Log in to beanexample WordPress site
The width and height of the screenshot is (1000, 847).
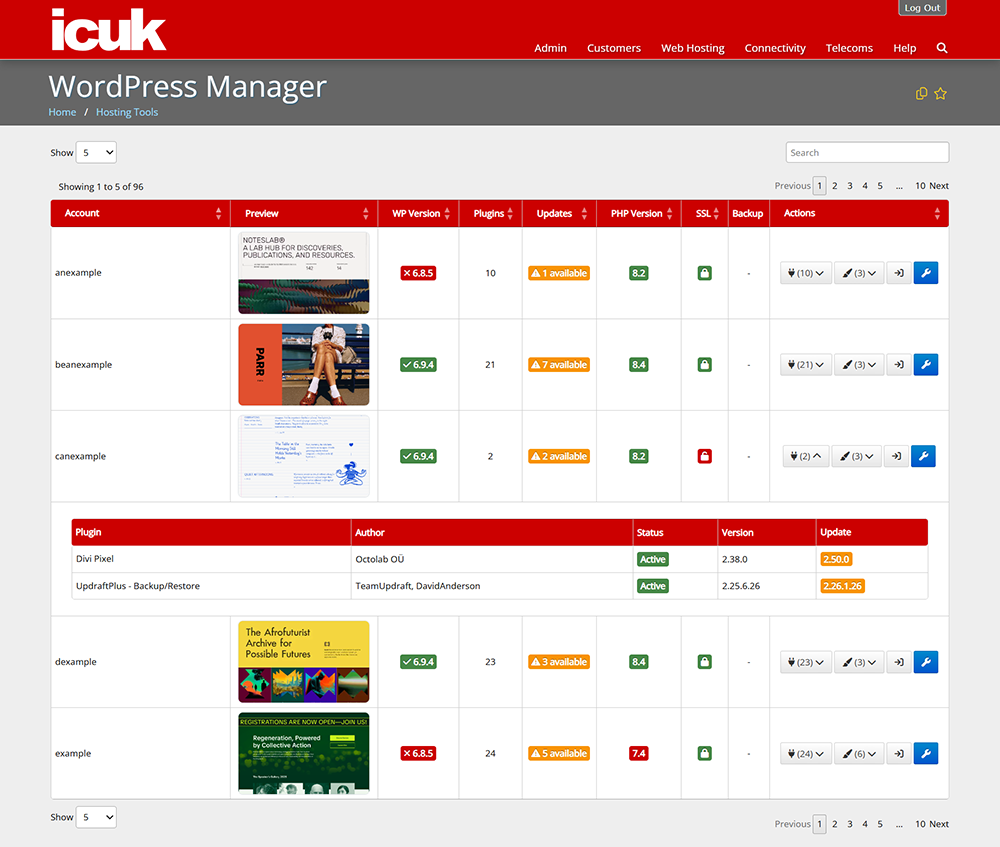click(x=899, y=365)
